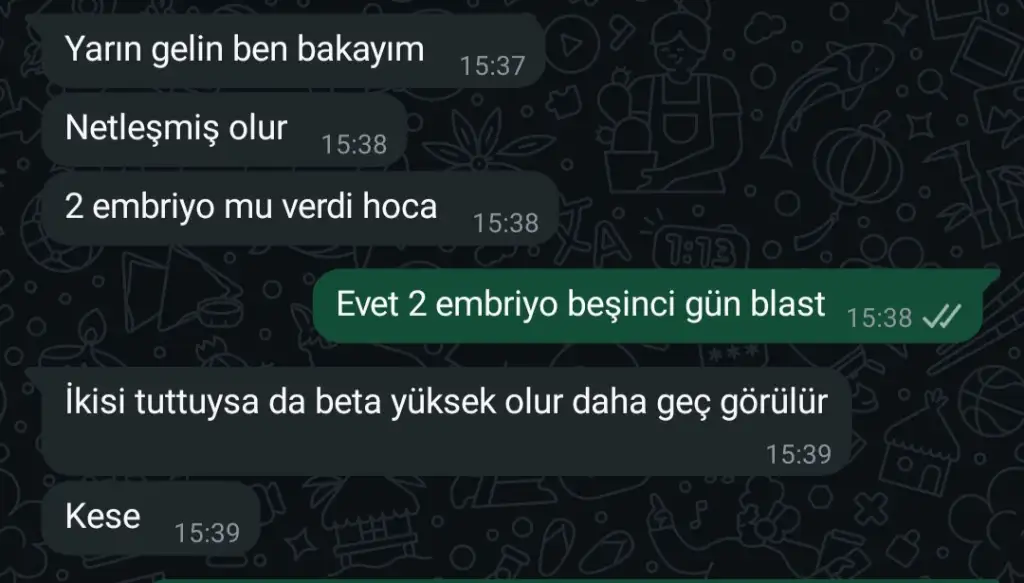Tap the 15:39 timestamp on beta message
The image size is (1024, 583).
[798, 454]
